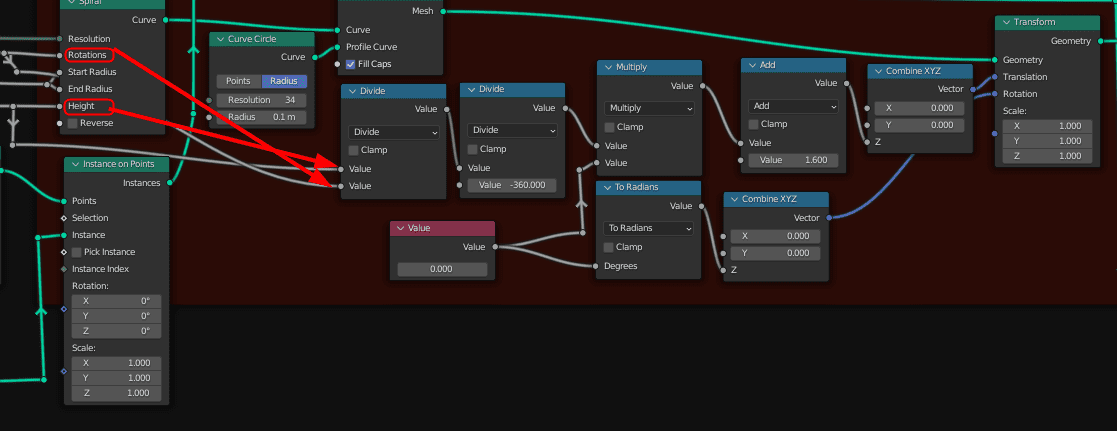Select Radius mode in Curve Circle node
Viewport: 1117px width, 431px height.
coord(284,81)
